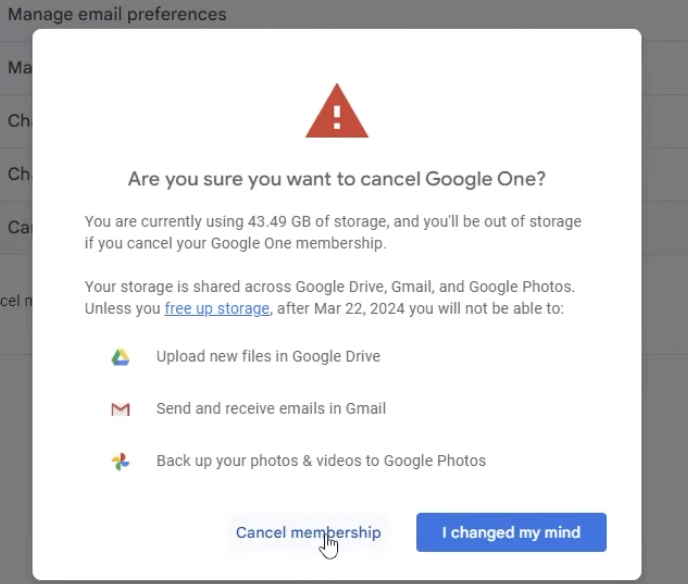Image resolution: width=688 pixels, height=584 pixels.
Task: Click the Gmail envelope icon
Action: [x=120, y=409]
